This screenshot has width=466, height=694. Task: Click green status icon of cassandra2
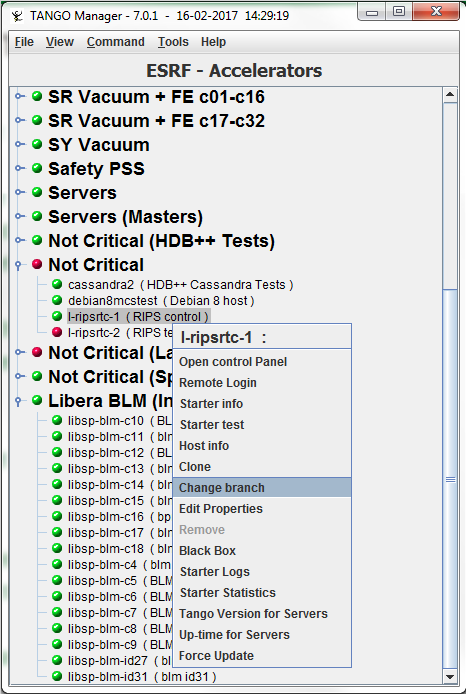point(57,284)
